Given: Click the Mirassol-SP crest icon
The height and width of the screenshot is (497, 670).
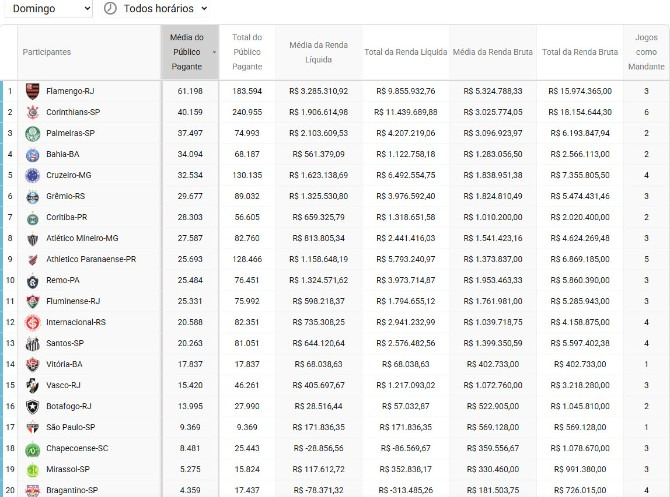Looking at the screenshot, I should [x=32, y=470].
